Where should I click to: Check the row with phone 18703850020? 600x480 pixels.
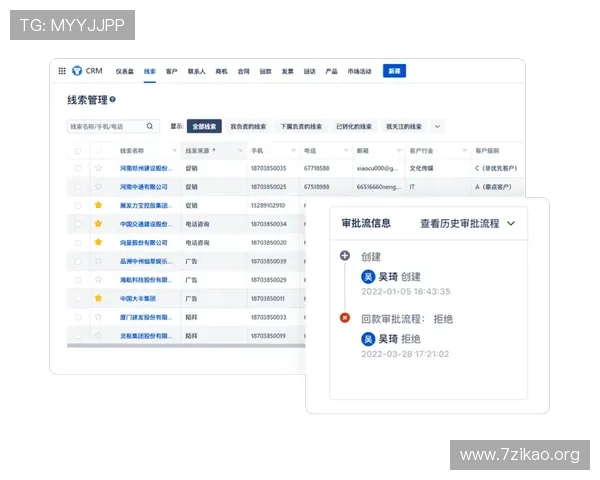(x=78, y=243)
